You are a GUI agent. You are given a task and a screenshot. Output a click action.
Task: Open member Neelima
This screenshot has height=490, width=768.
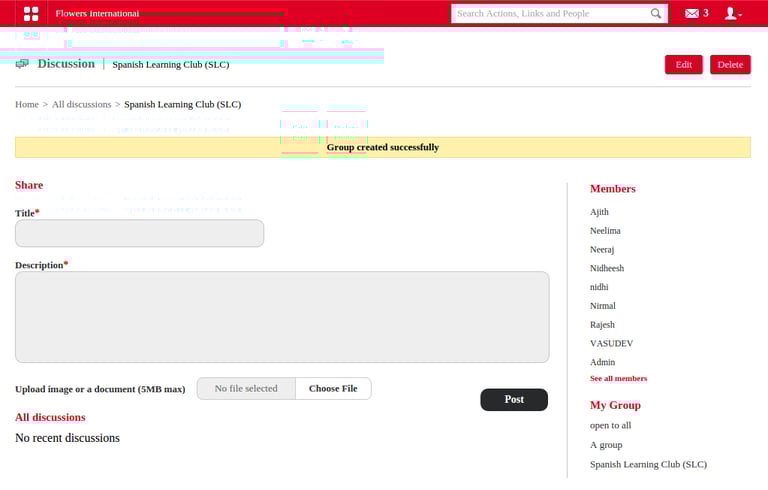pyautogui.click(x=605, y=231)
